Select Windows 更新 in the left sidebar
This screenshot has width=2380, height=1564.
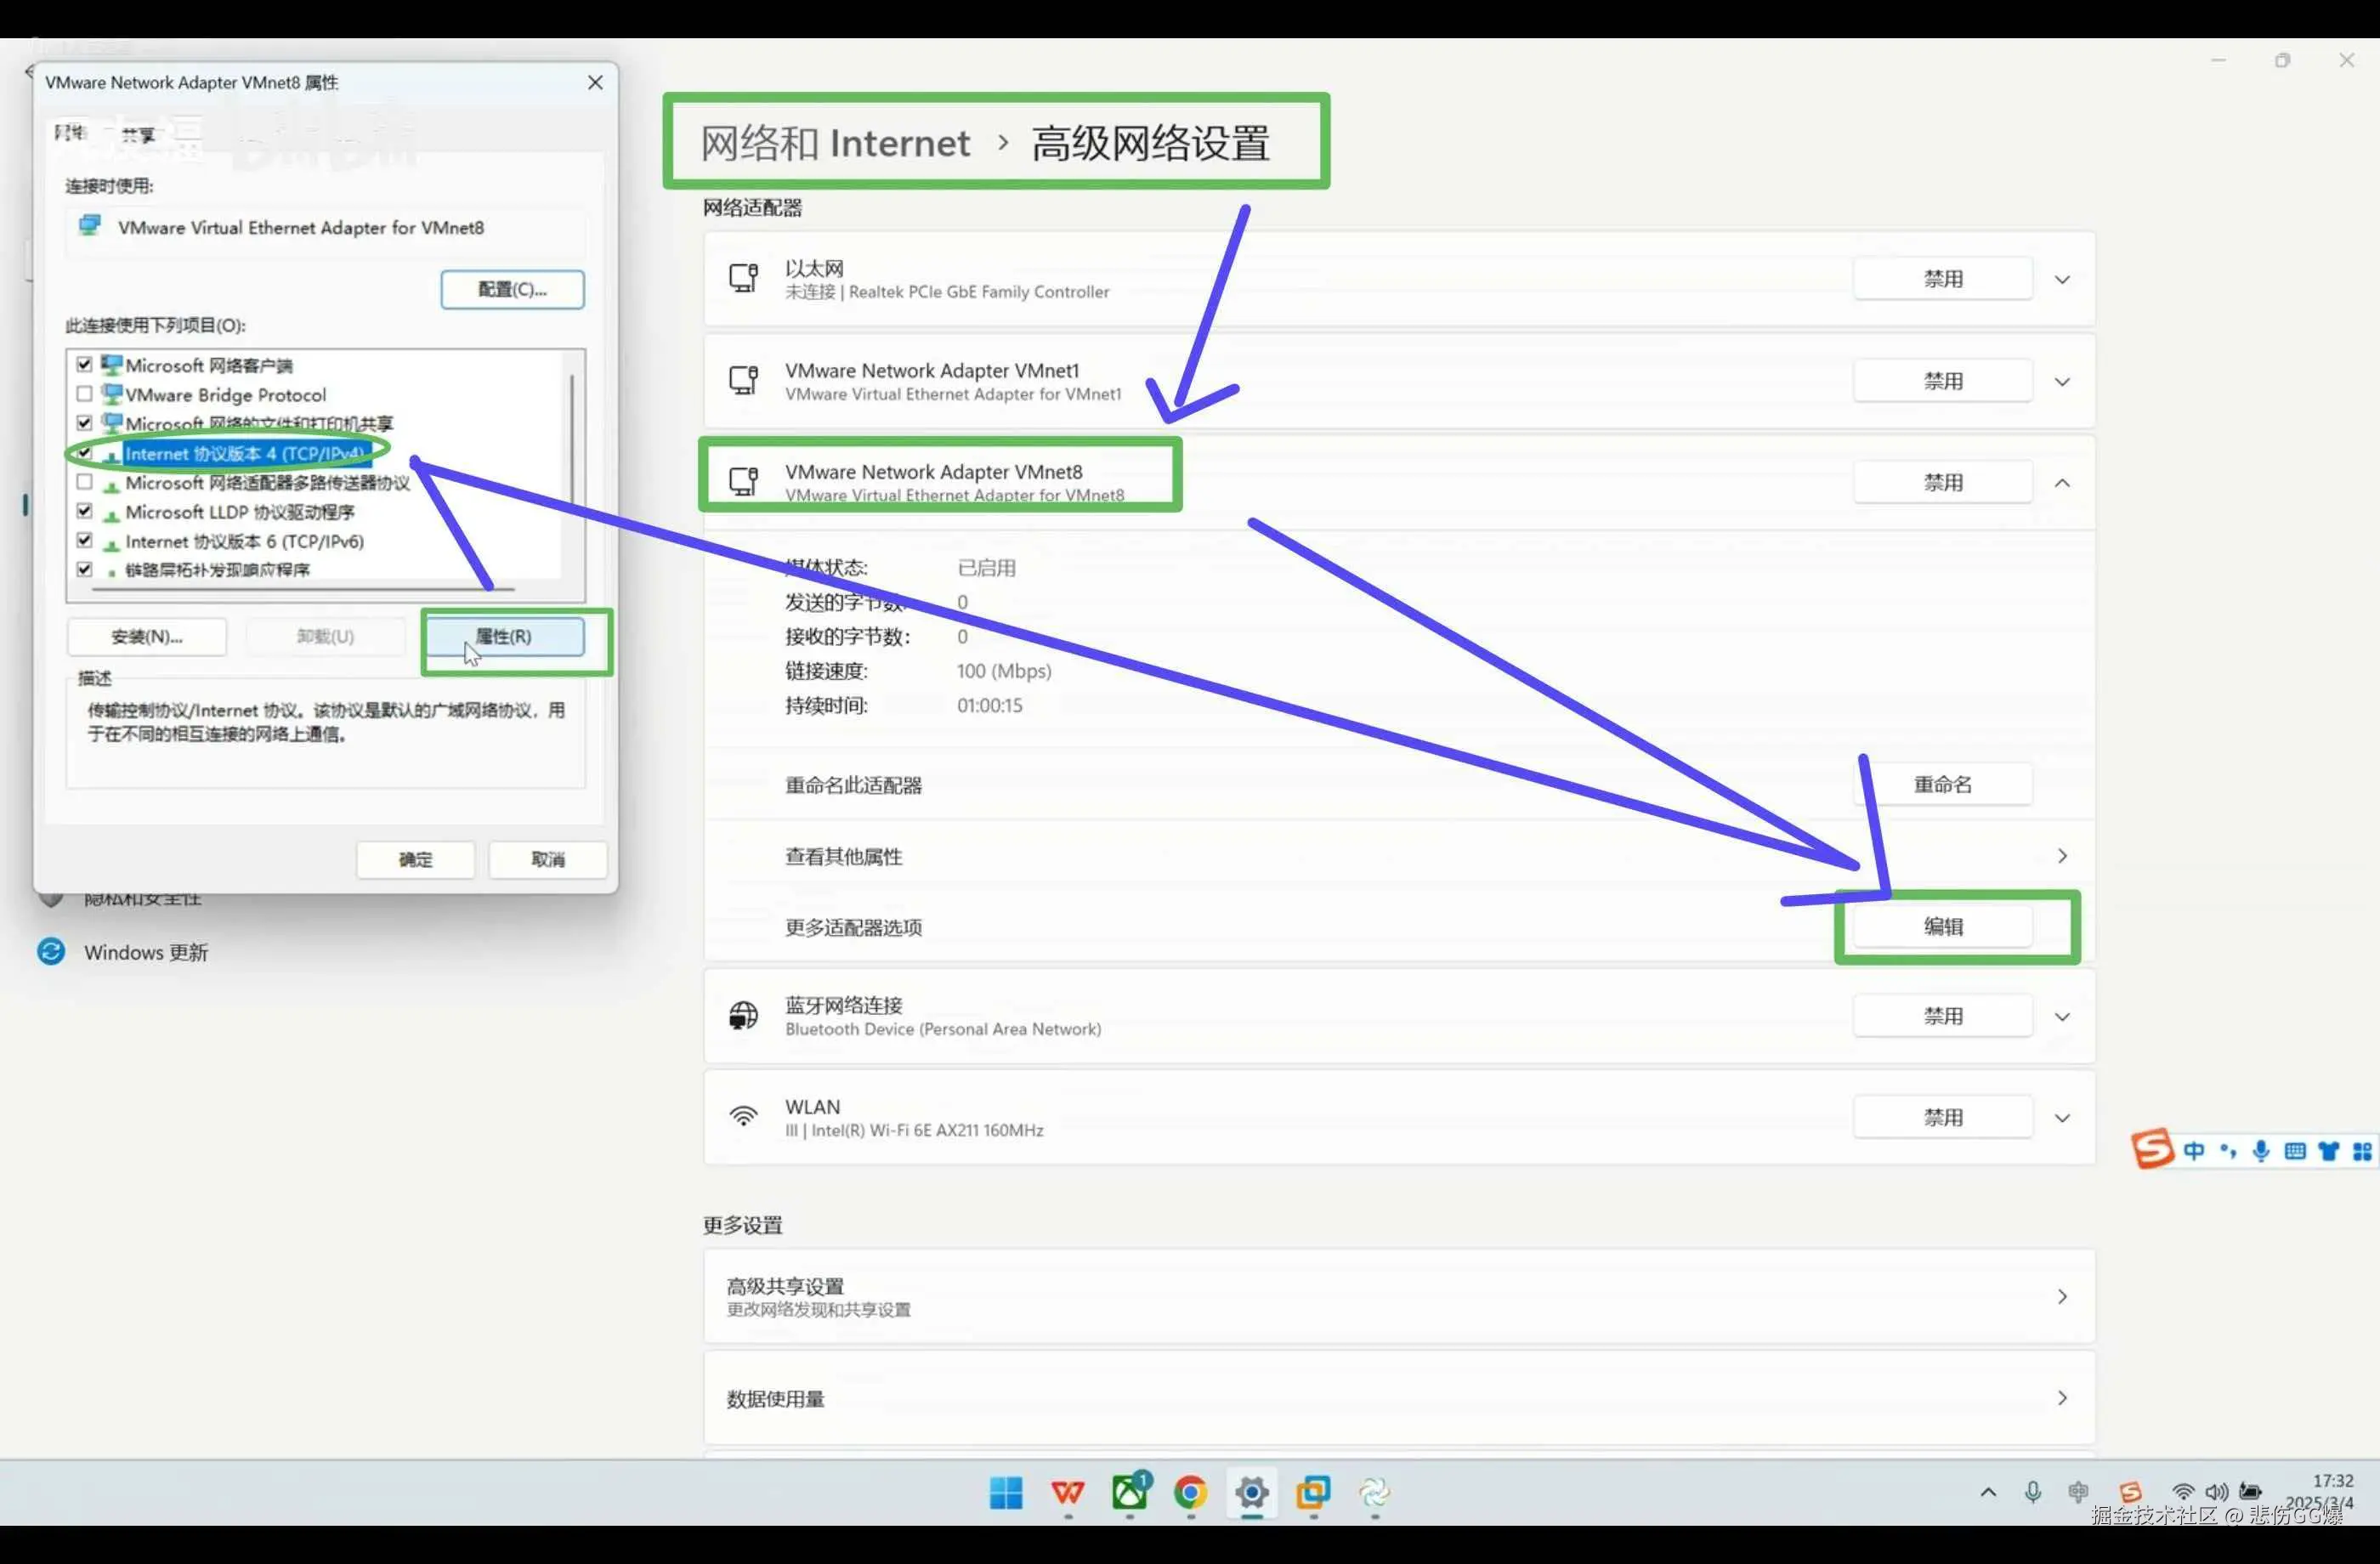pyautogui.click(x=145, y=952)
